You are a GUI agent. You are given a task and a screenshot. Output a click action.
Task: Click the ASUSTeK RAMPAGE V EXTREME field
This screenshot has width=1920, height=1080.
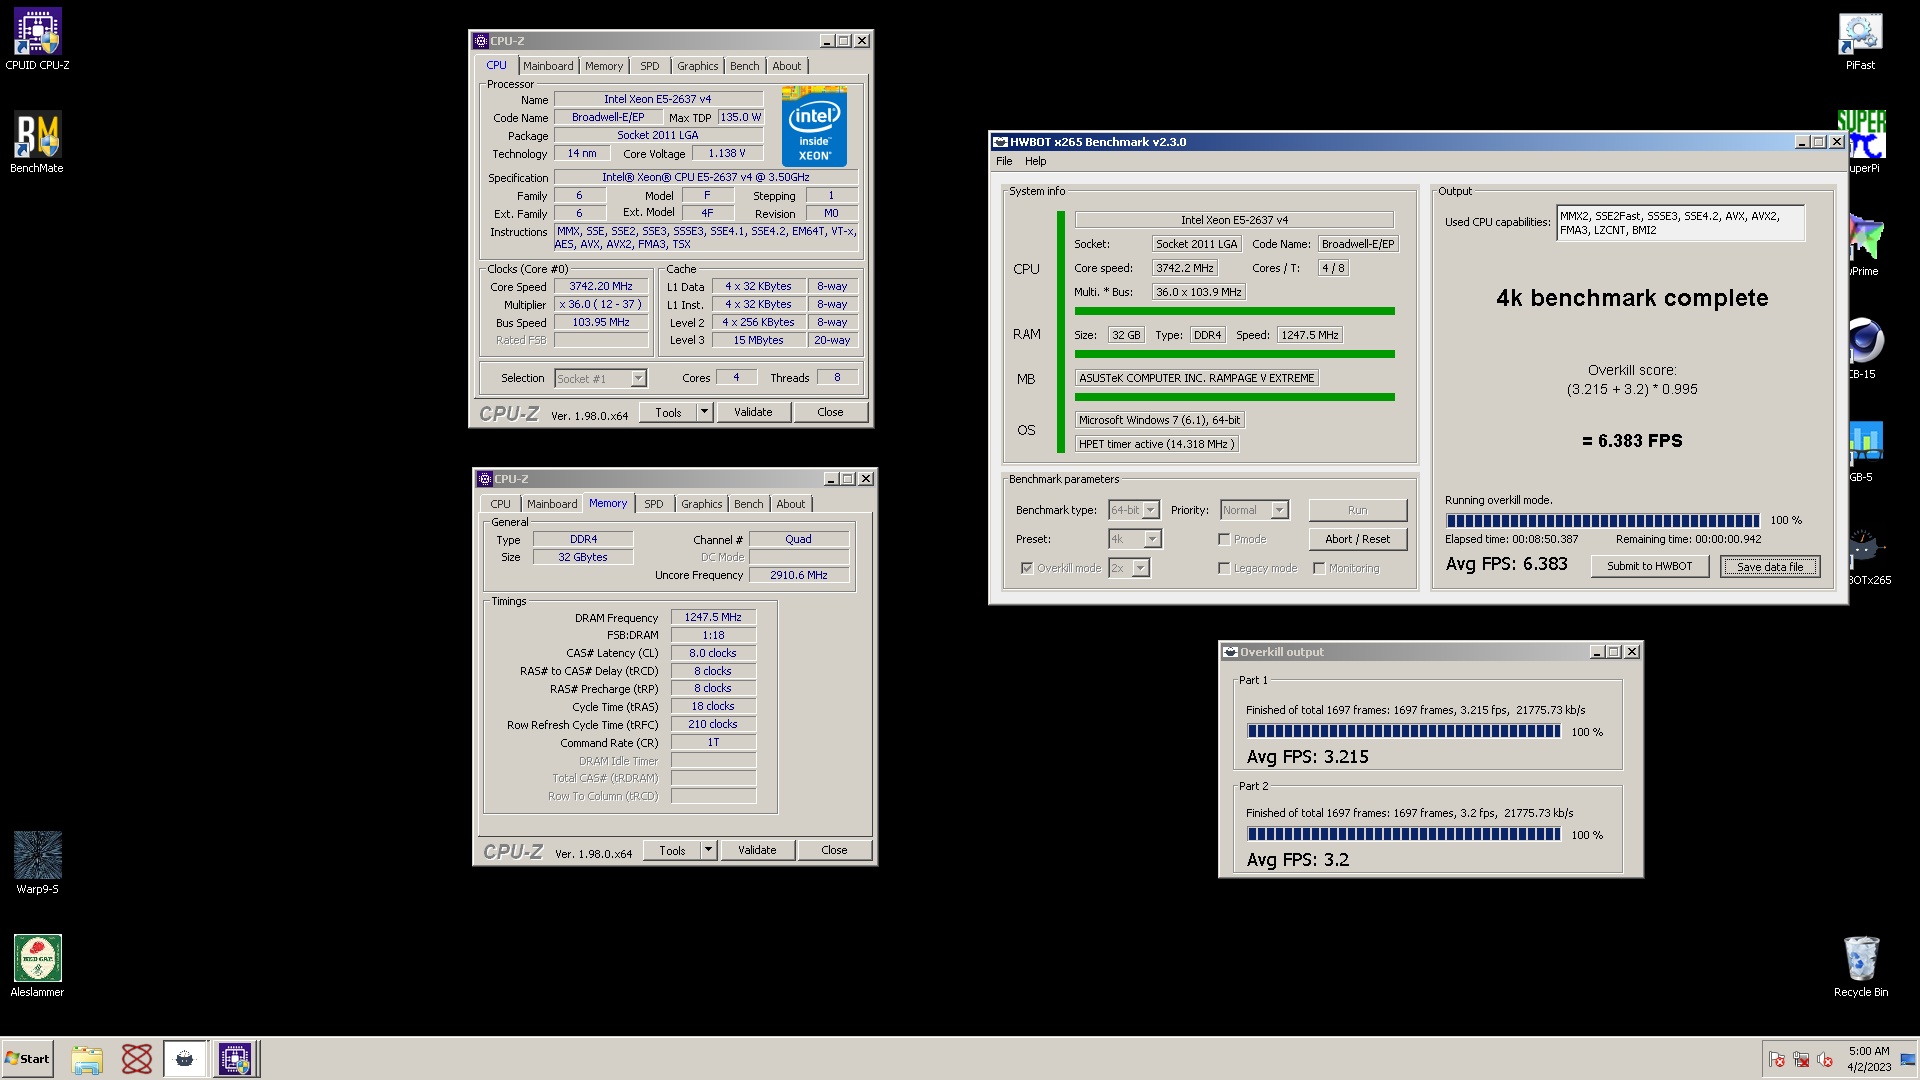(1197, 378)
